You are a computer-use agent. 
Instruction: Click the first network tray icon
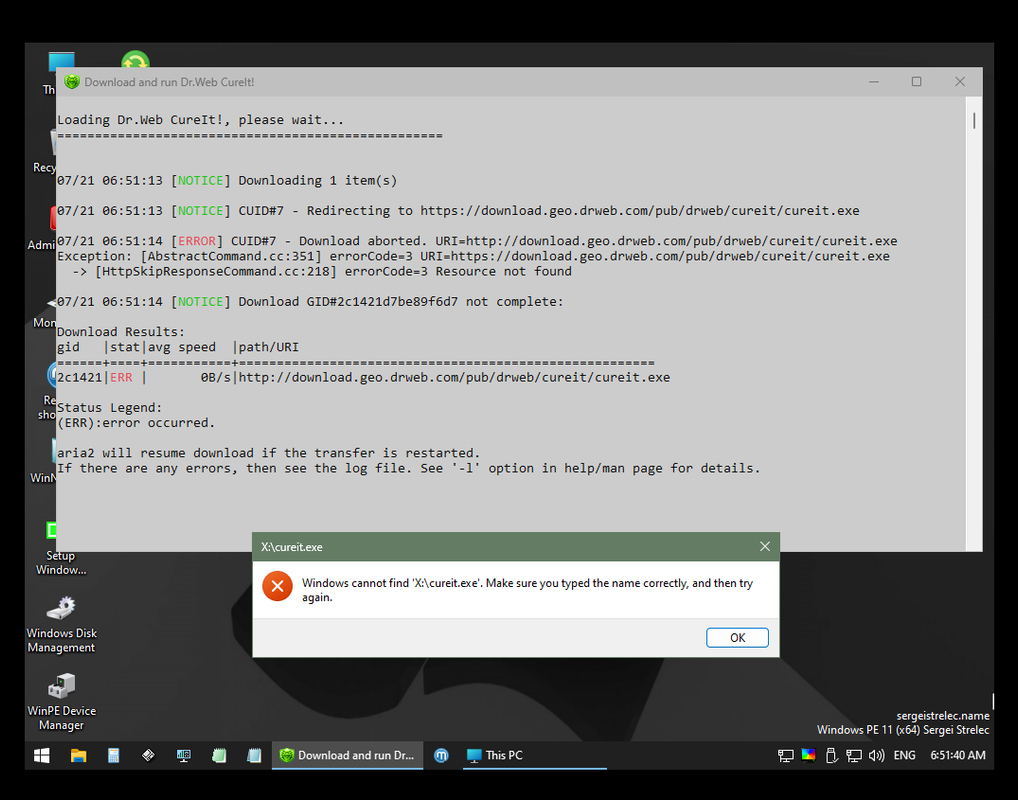click(x=786, y=755)
